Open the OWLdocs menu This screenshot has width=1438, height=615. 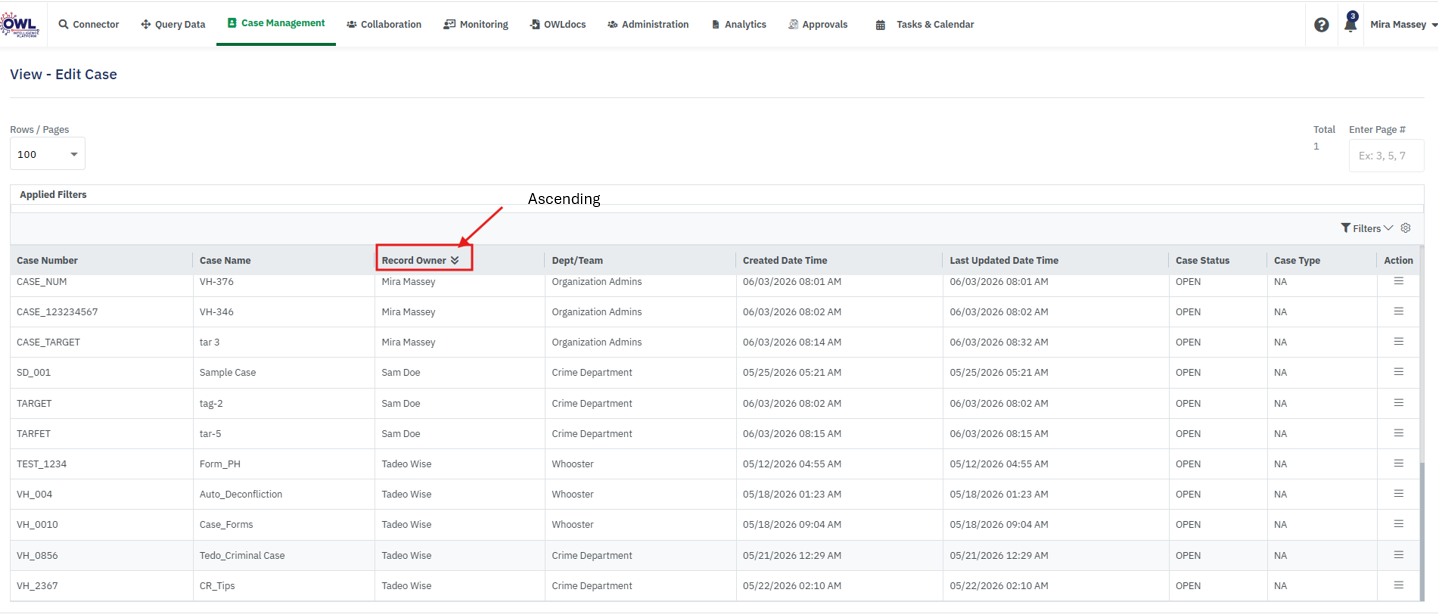pos(558,24)
